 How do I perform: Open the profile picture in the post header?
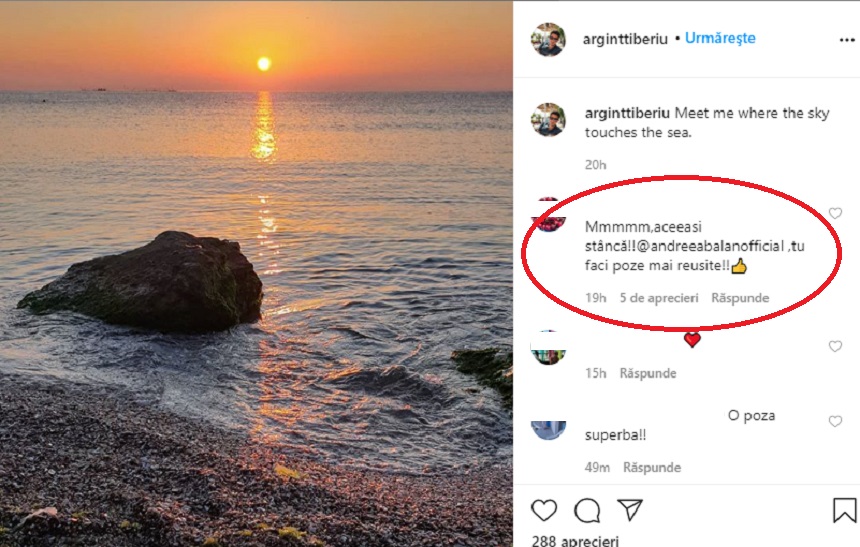coord(548,39)
